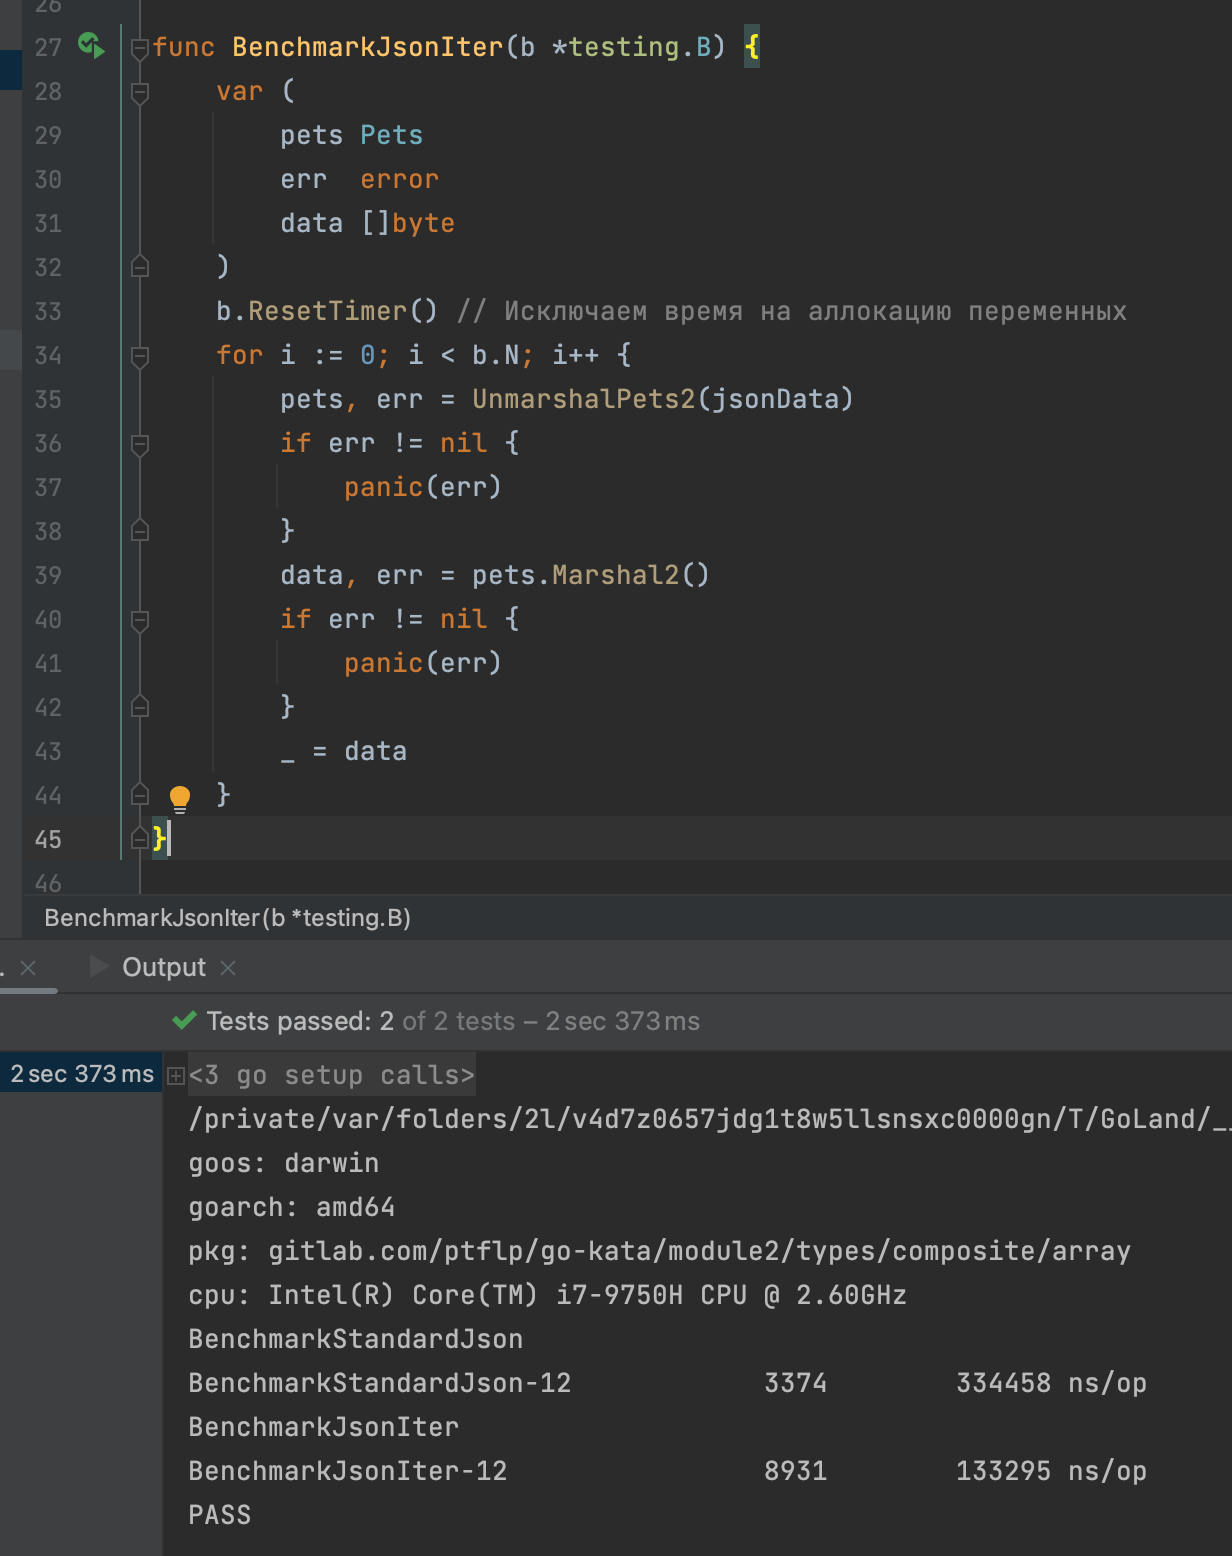Select the 2 sec 373 ms test result item
The image size is (1232, 1556).
tap(81, 1074)
